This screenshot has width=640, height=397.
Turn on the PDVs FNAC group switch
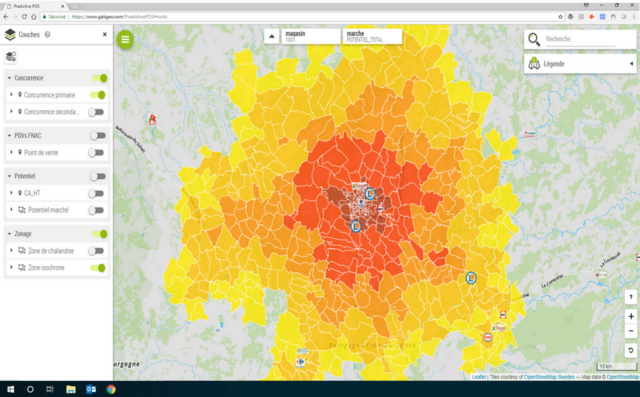[98, 135]
